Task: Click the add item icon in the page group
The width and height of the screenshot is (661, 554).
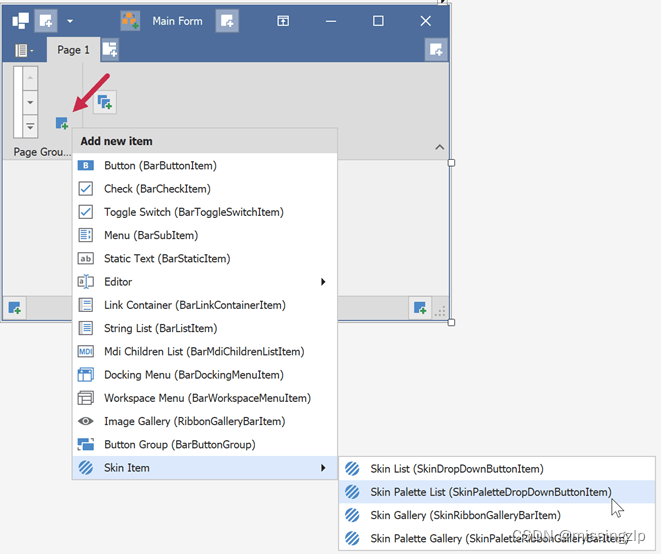Action: (61, 123)
